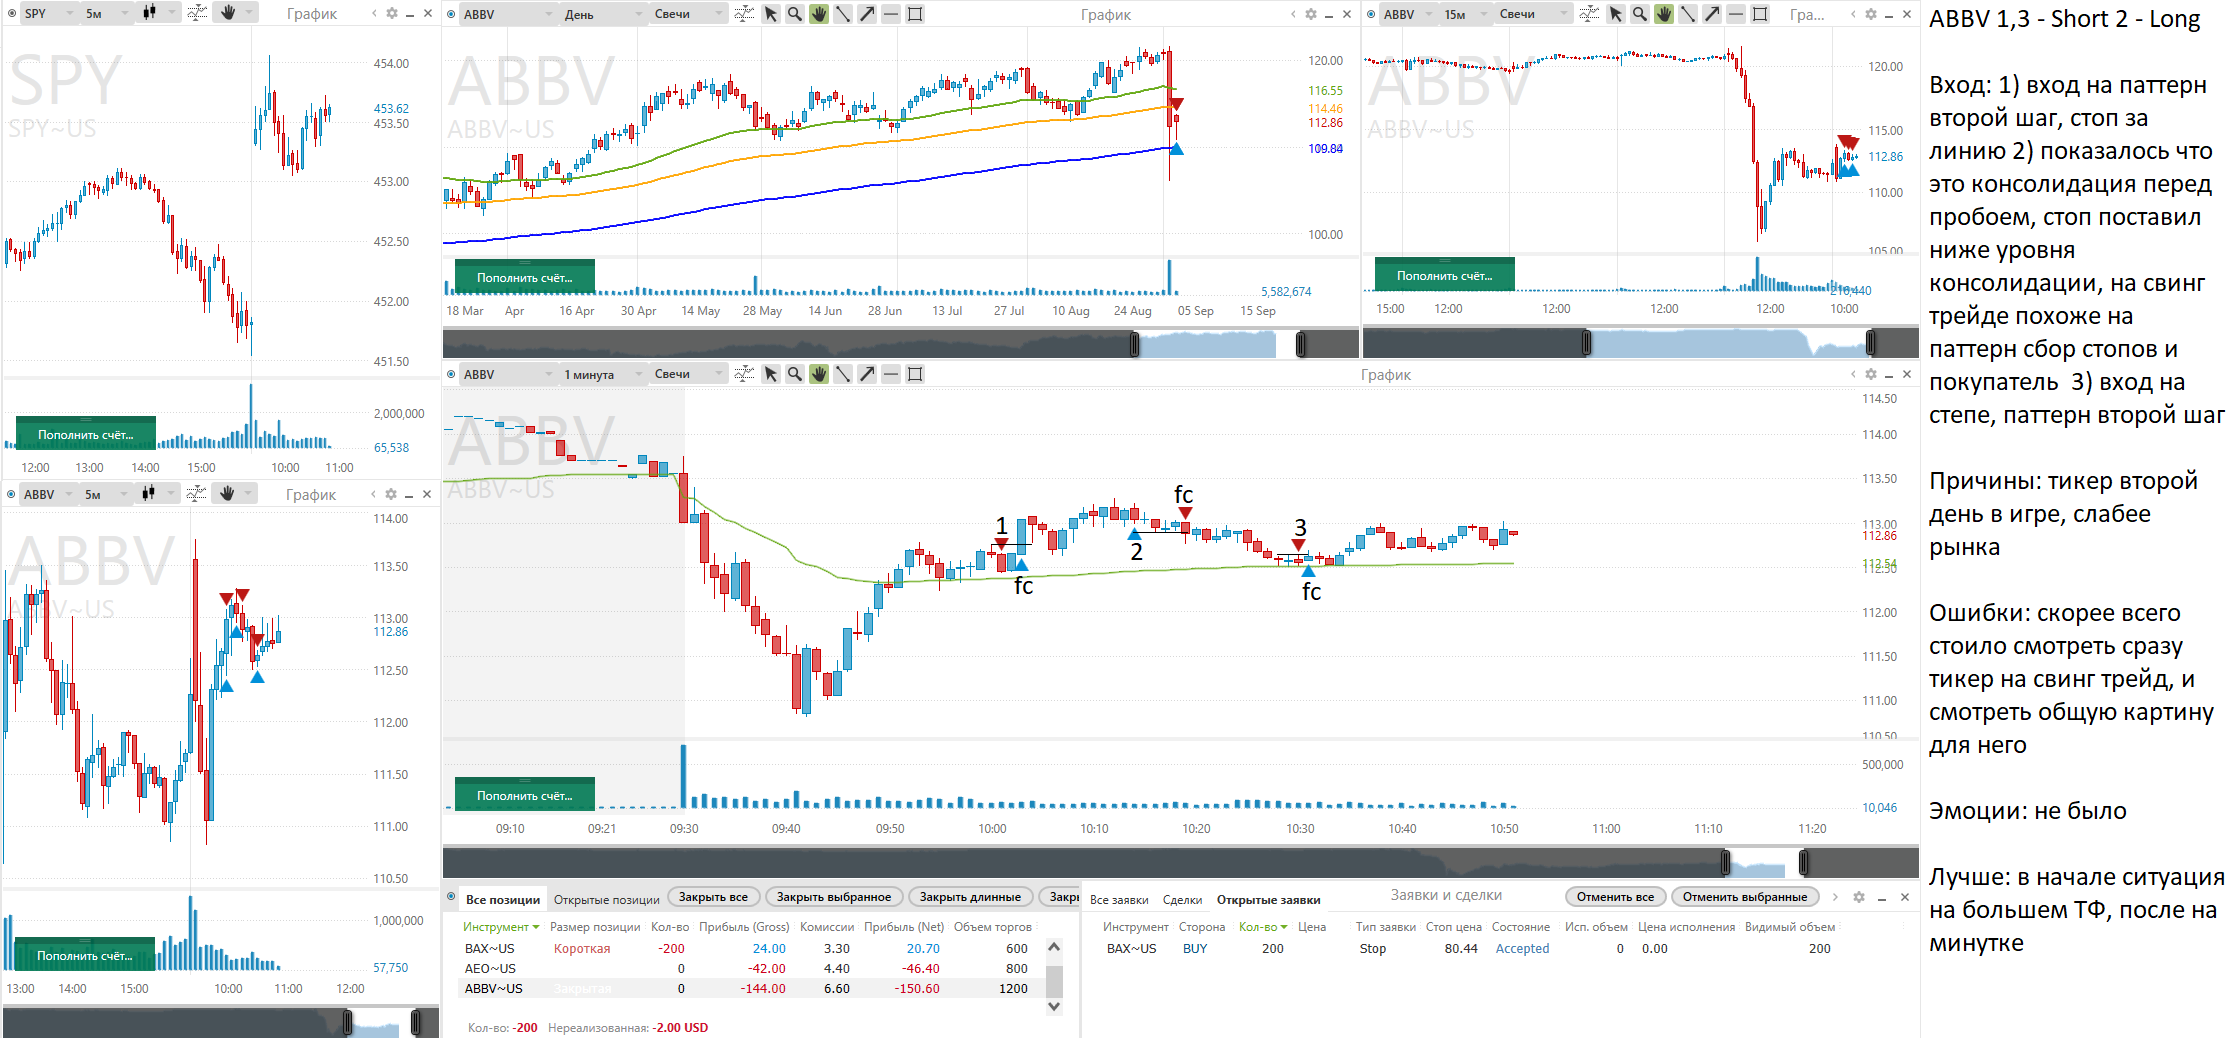The height and width of the screenshot is (1038, 2232).
Task: Toggle hand pan tool on 15m ABBV chart
Action: click(1664, 14)
